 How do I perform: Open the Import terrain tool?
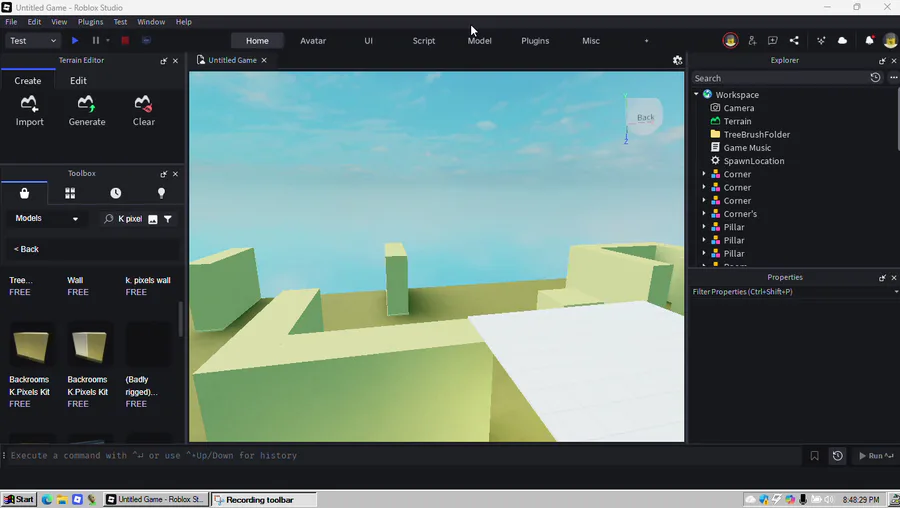click(29, 111)
